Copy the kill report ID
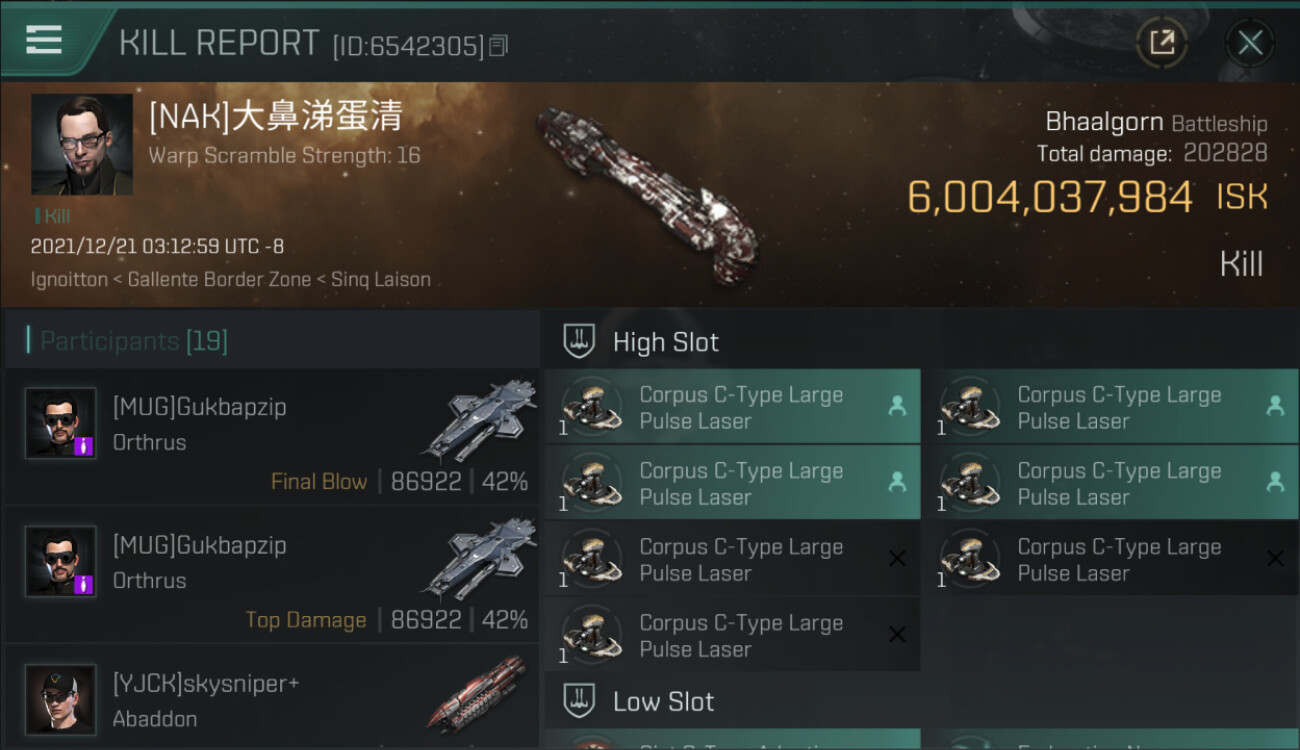 click(x=498, y=45)
